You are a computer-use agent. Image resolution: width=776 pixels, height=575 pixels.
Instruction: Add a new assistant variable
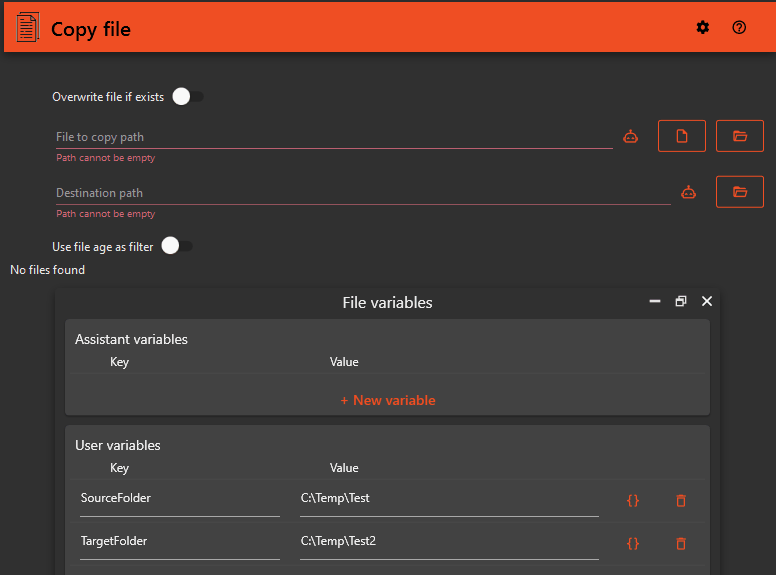(387, 400)
